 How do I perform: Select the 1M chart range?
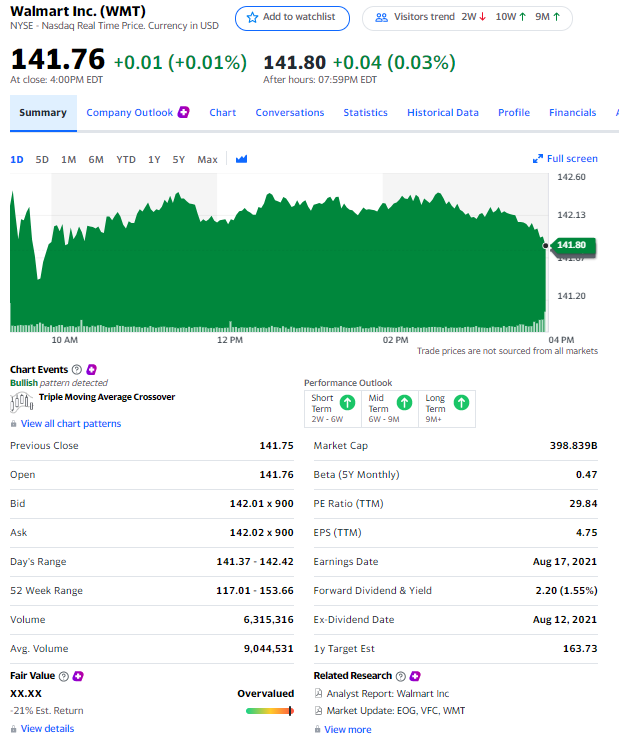[69, 159]
